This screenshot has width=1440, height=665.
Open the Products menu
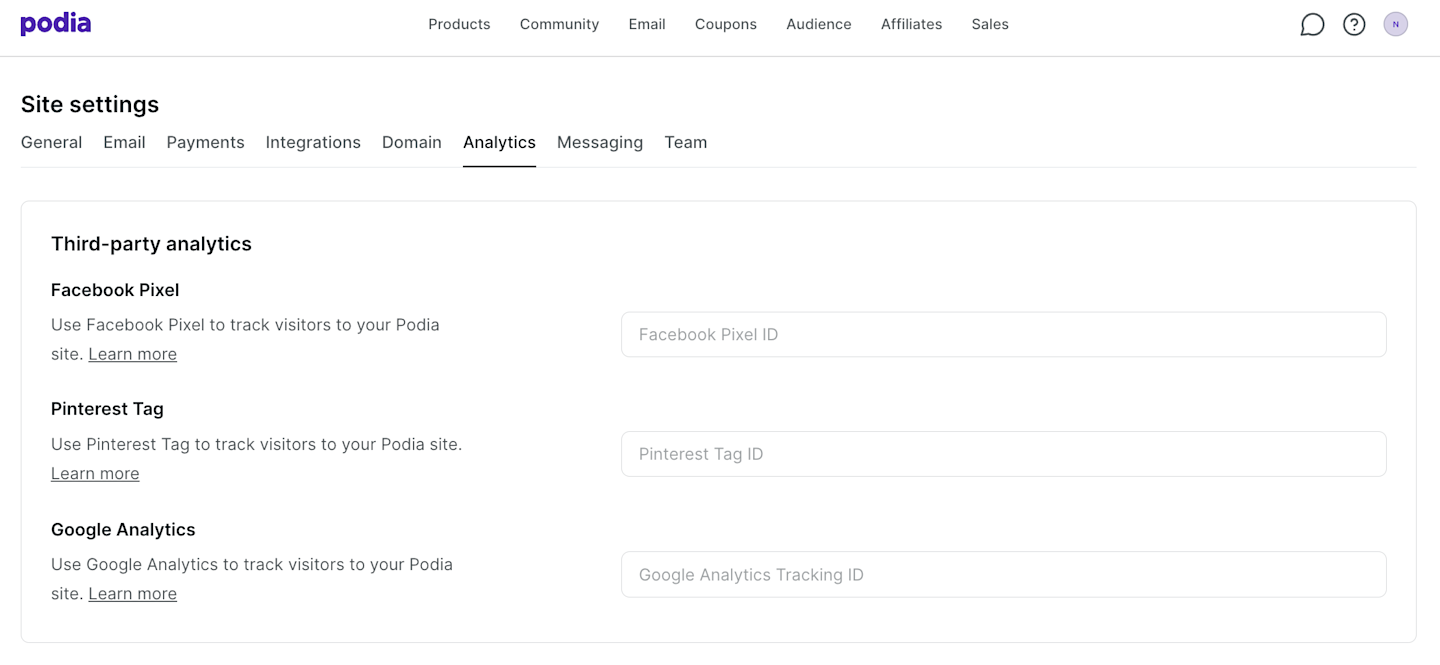(x=459, y=24)
